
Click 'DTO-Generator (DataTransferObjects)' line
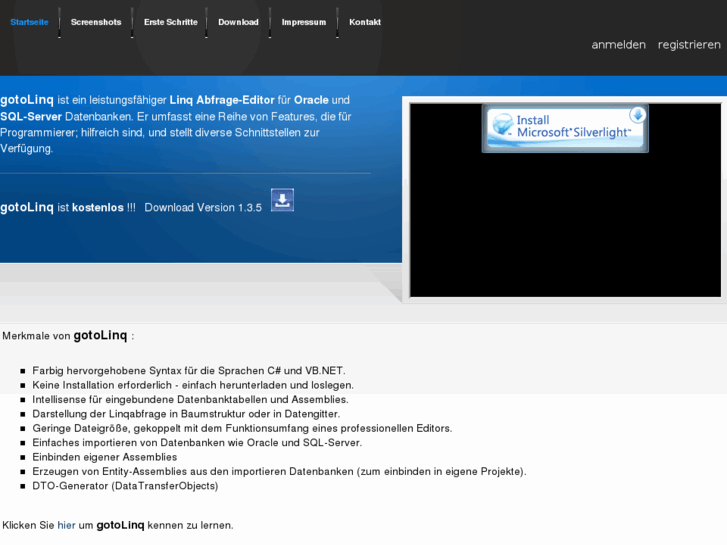point(125,486)
